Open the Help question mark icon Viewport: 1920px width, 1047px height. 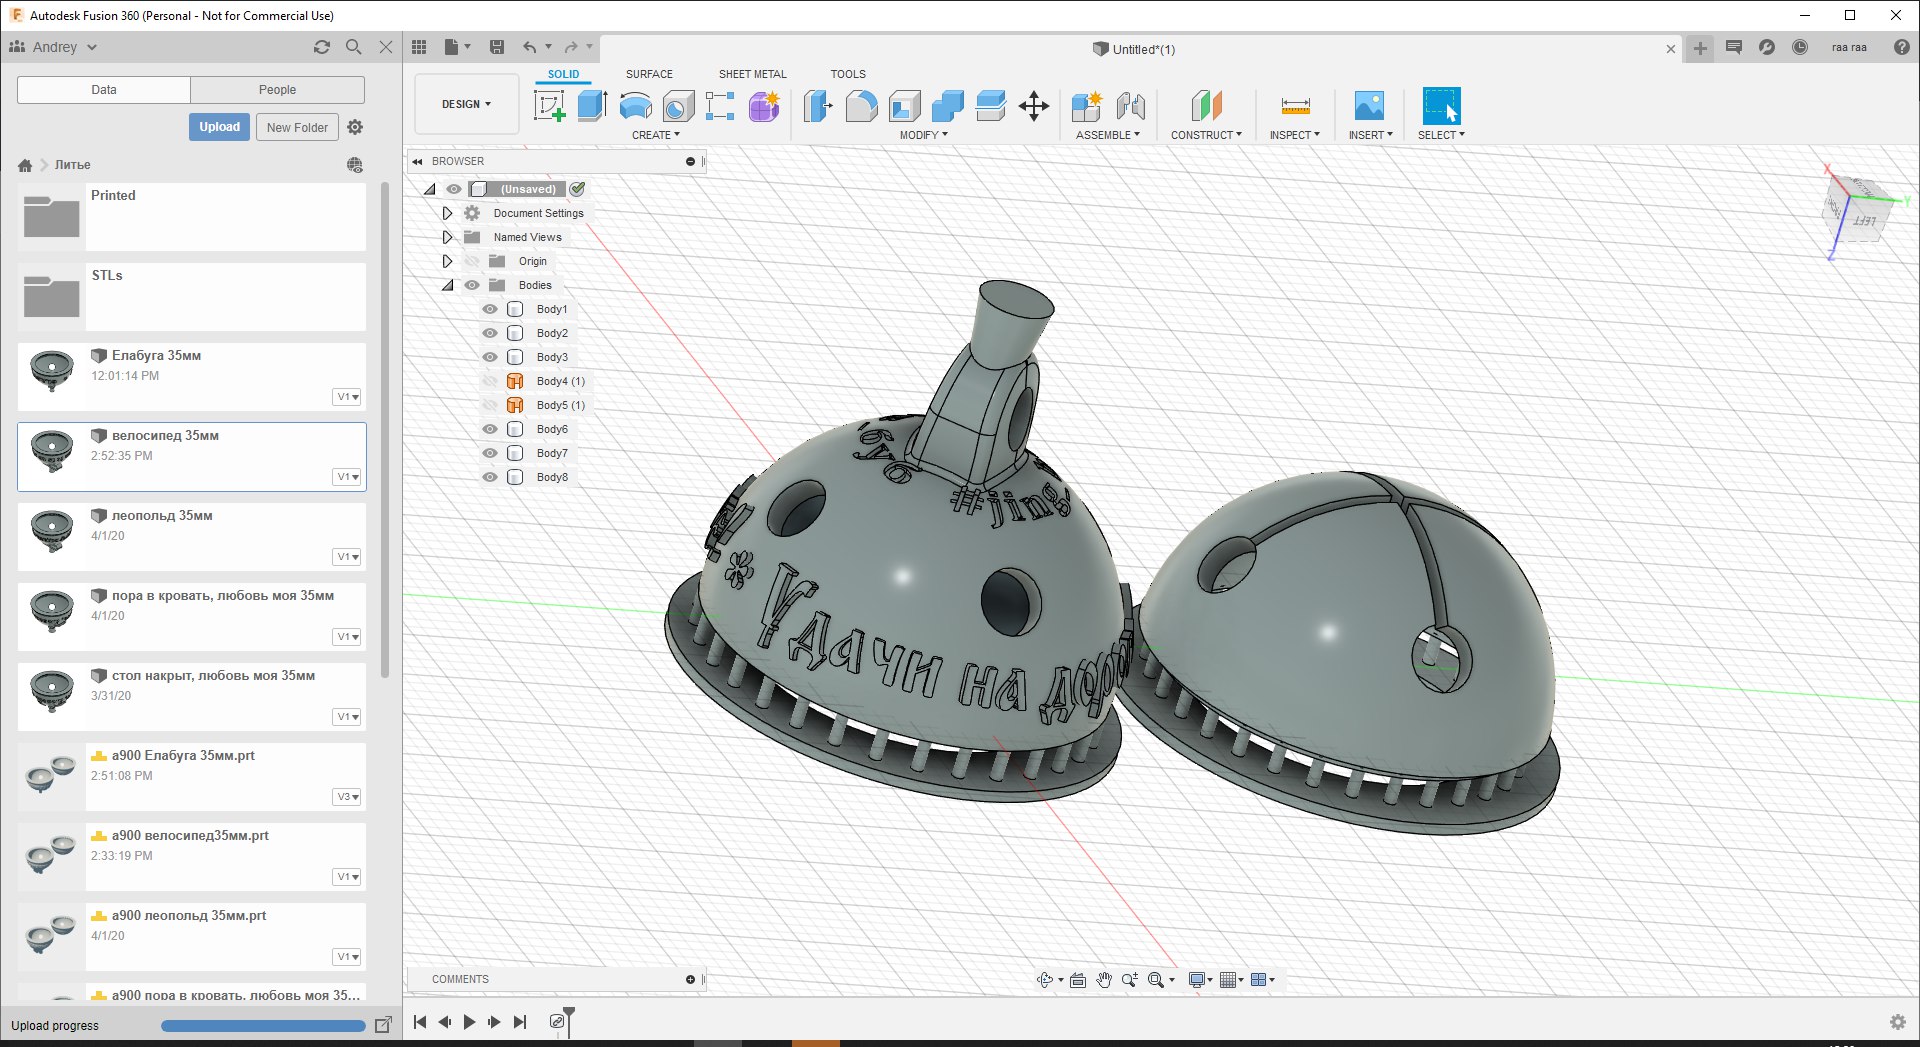pyautogui.click(x=1902, y=47)
